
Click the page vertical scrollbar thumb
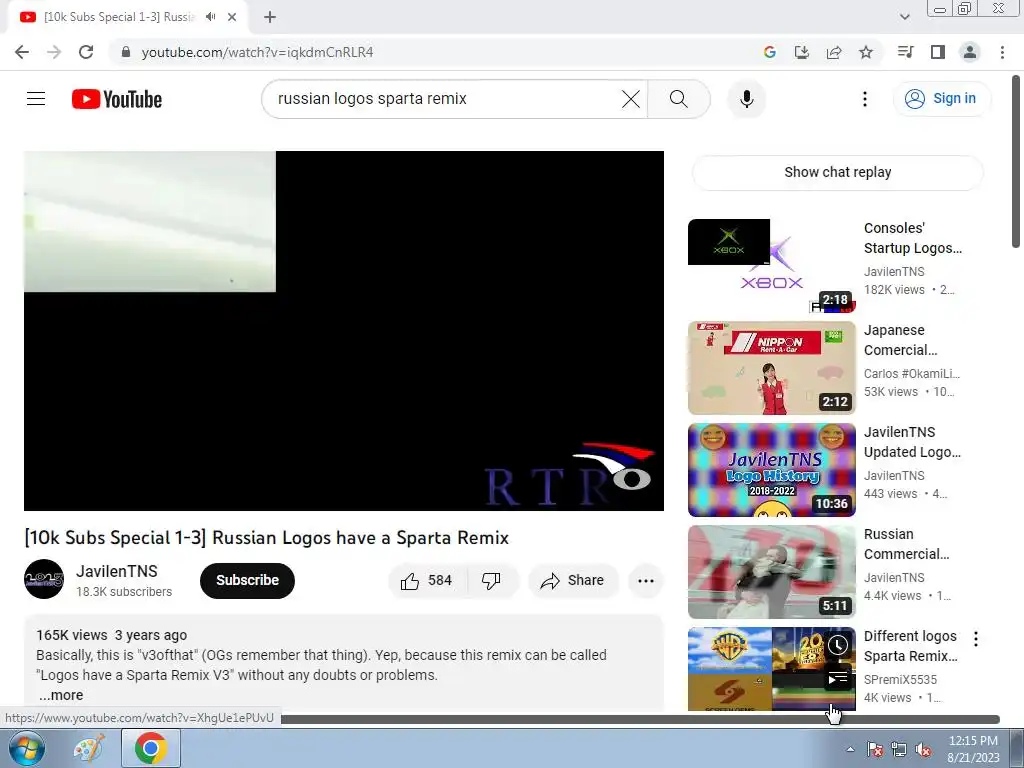click(1016, 162)
